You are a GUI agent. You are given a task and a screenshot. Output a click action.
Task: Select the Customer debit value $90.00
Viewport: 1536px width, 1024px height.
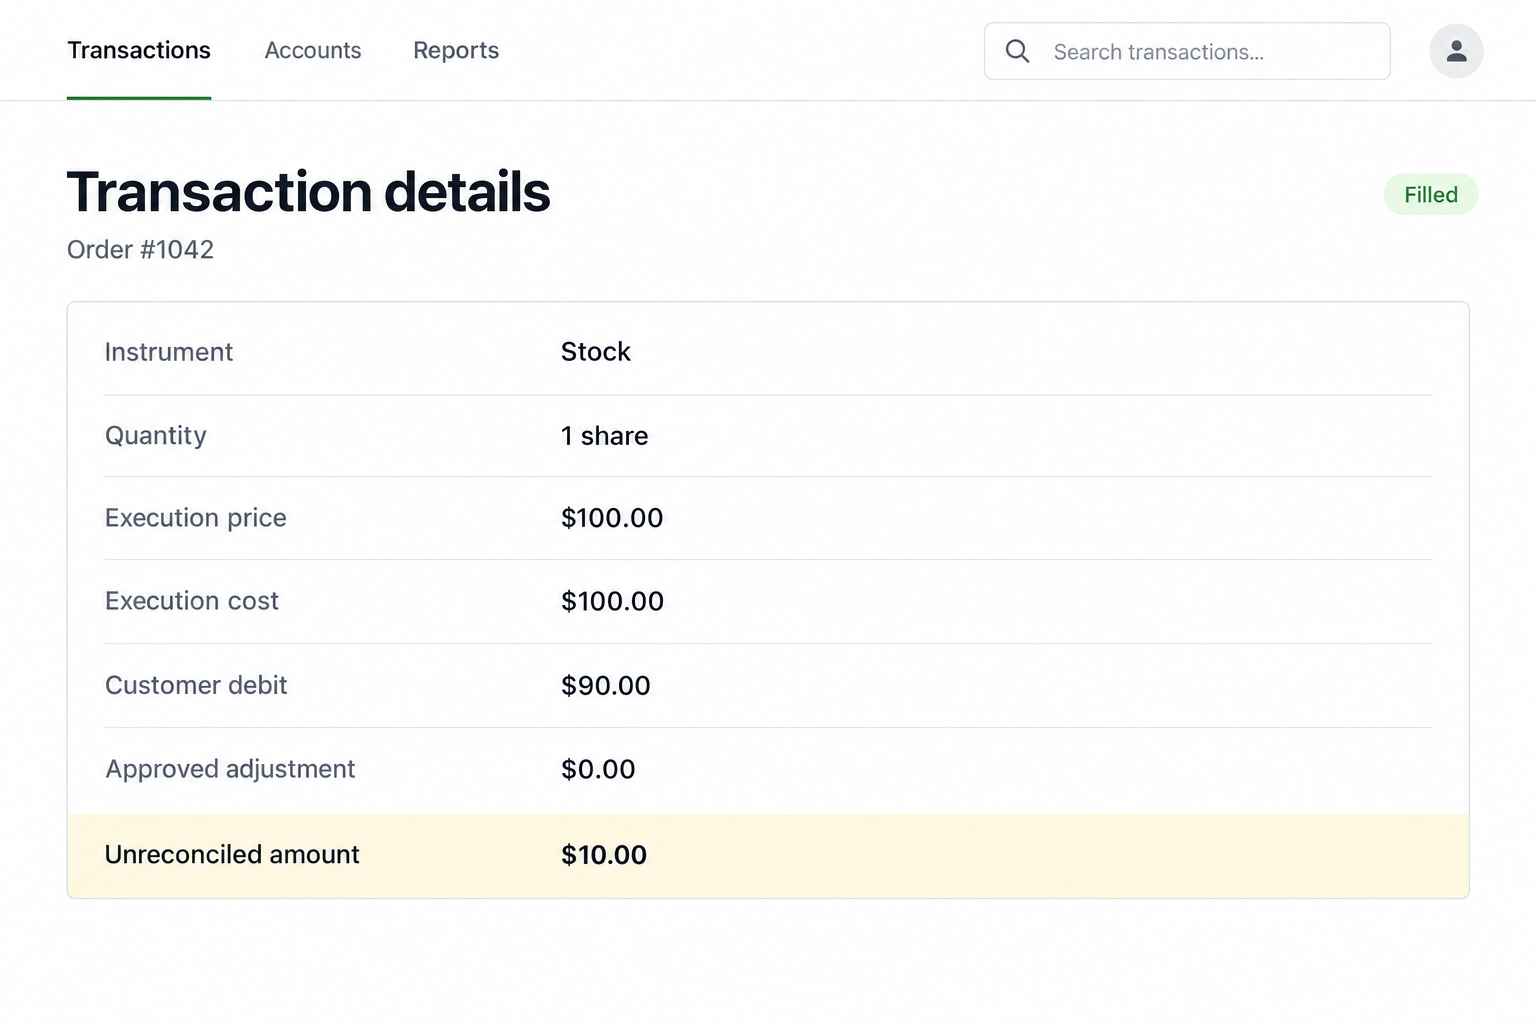point(606,685)
